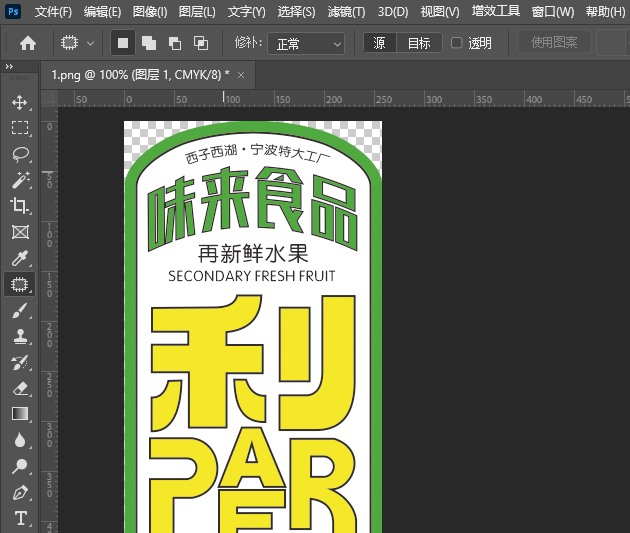The image size is (630, 533).
Task: Enable the 透明 (Transparent) checkbox
Action: [x=457, y=43]
